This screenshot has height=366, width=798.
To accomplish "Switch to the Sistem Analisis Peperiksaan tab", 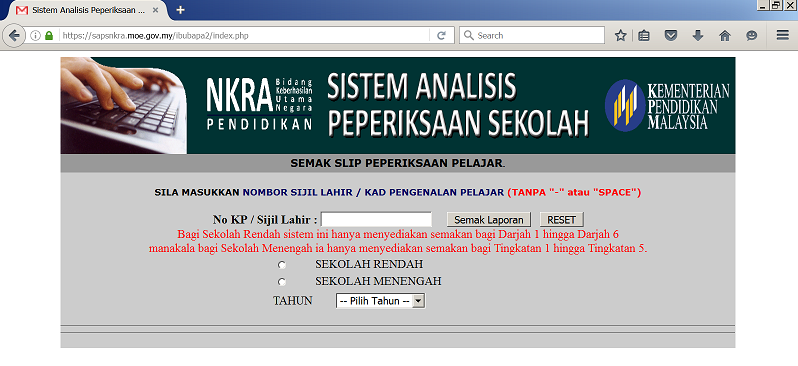I will (89, 10).
